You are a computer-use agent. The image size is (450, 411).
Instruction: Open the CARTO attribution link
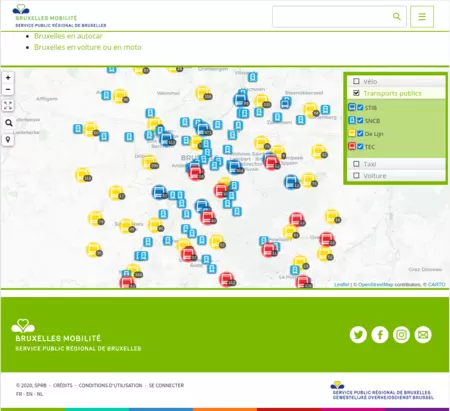coord(436,284)
